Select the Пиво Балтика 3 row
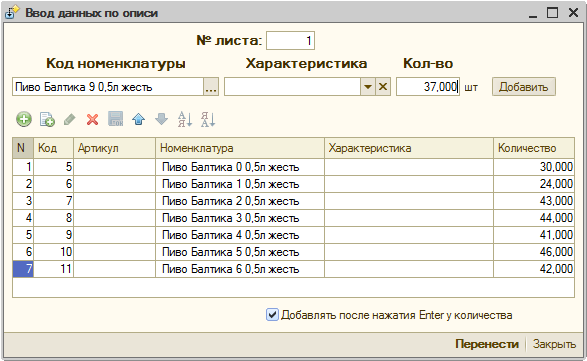The height and width of the screenshot is (361, 587). (293, 218)
